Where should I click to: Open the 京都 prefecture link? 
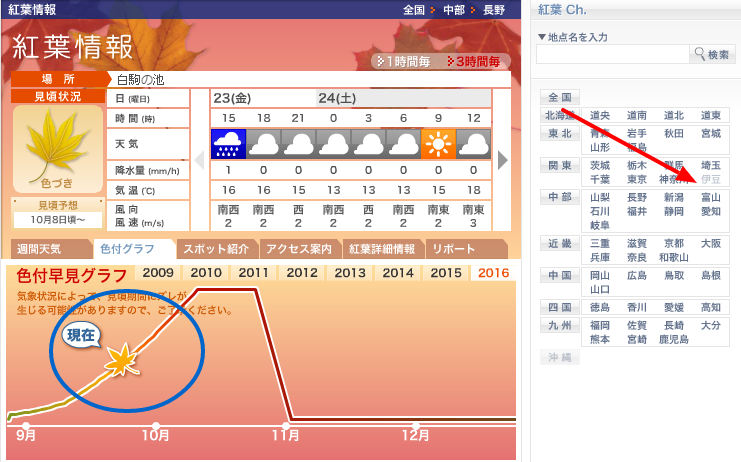(674, 244)
